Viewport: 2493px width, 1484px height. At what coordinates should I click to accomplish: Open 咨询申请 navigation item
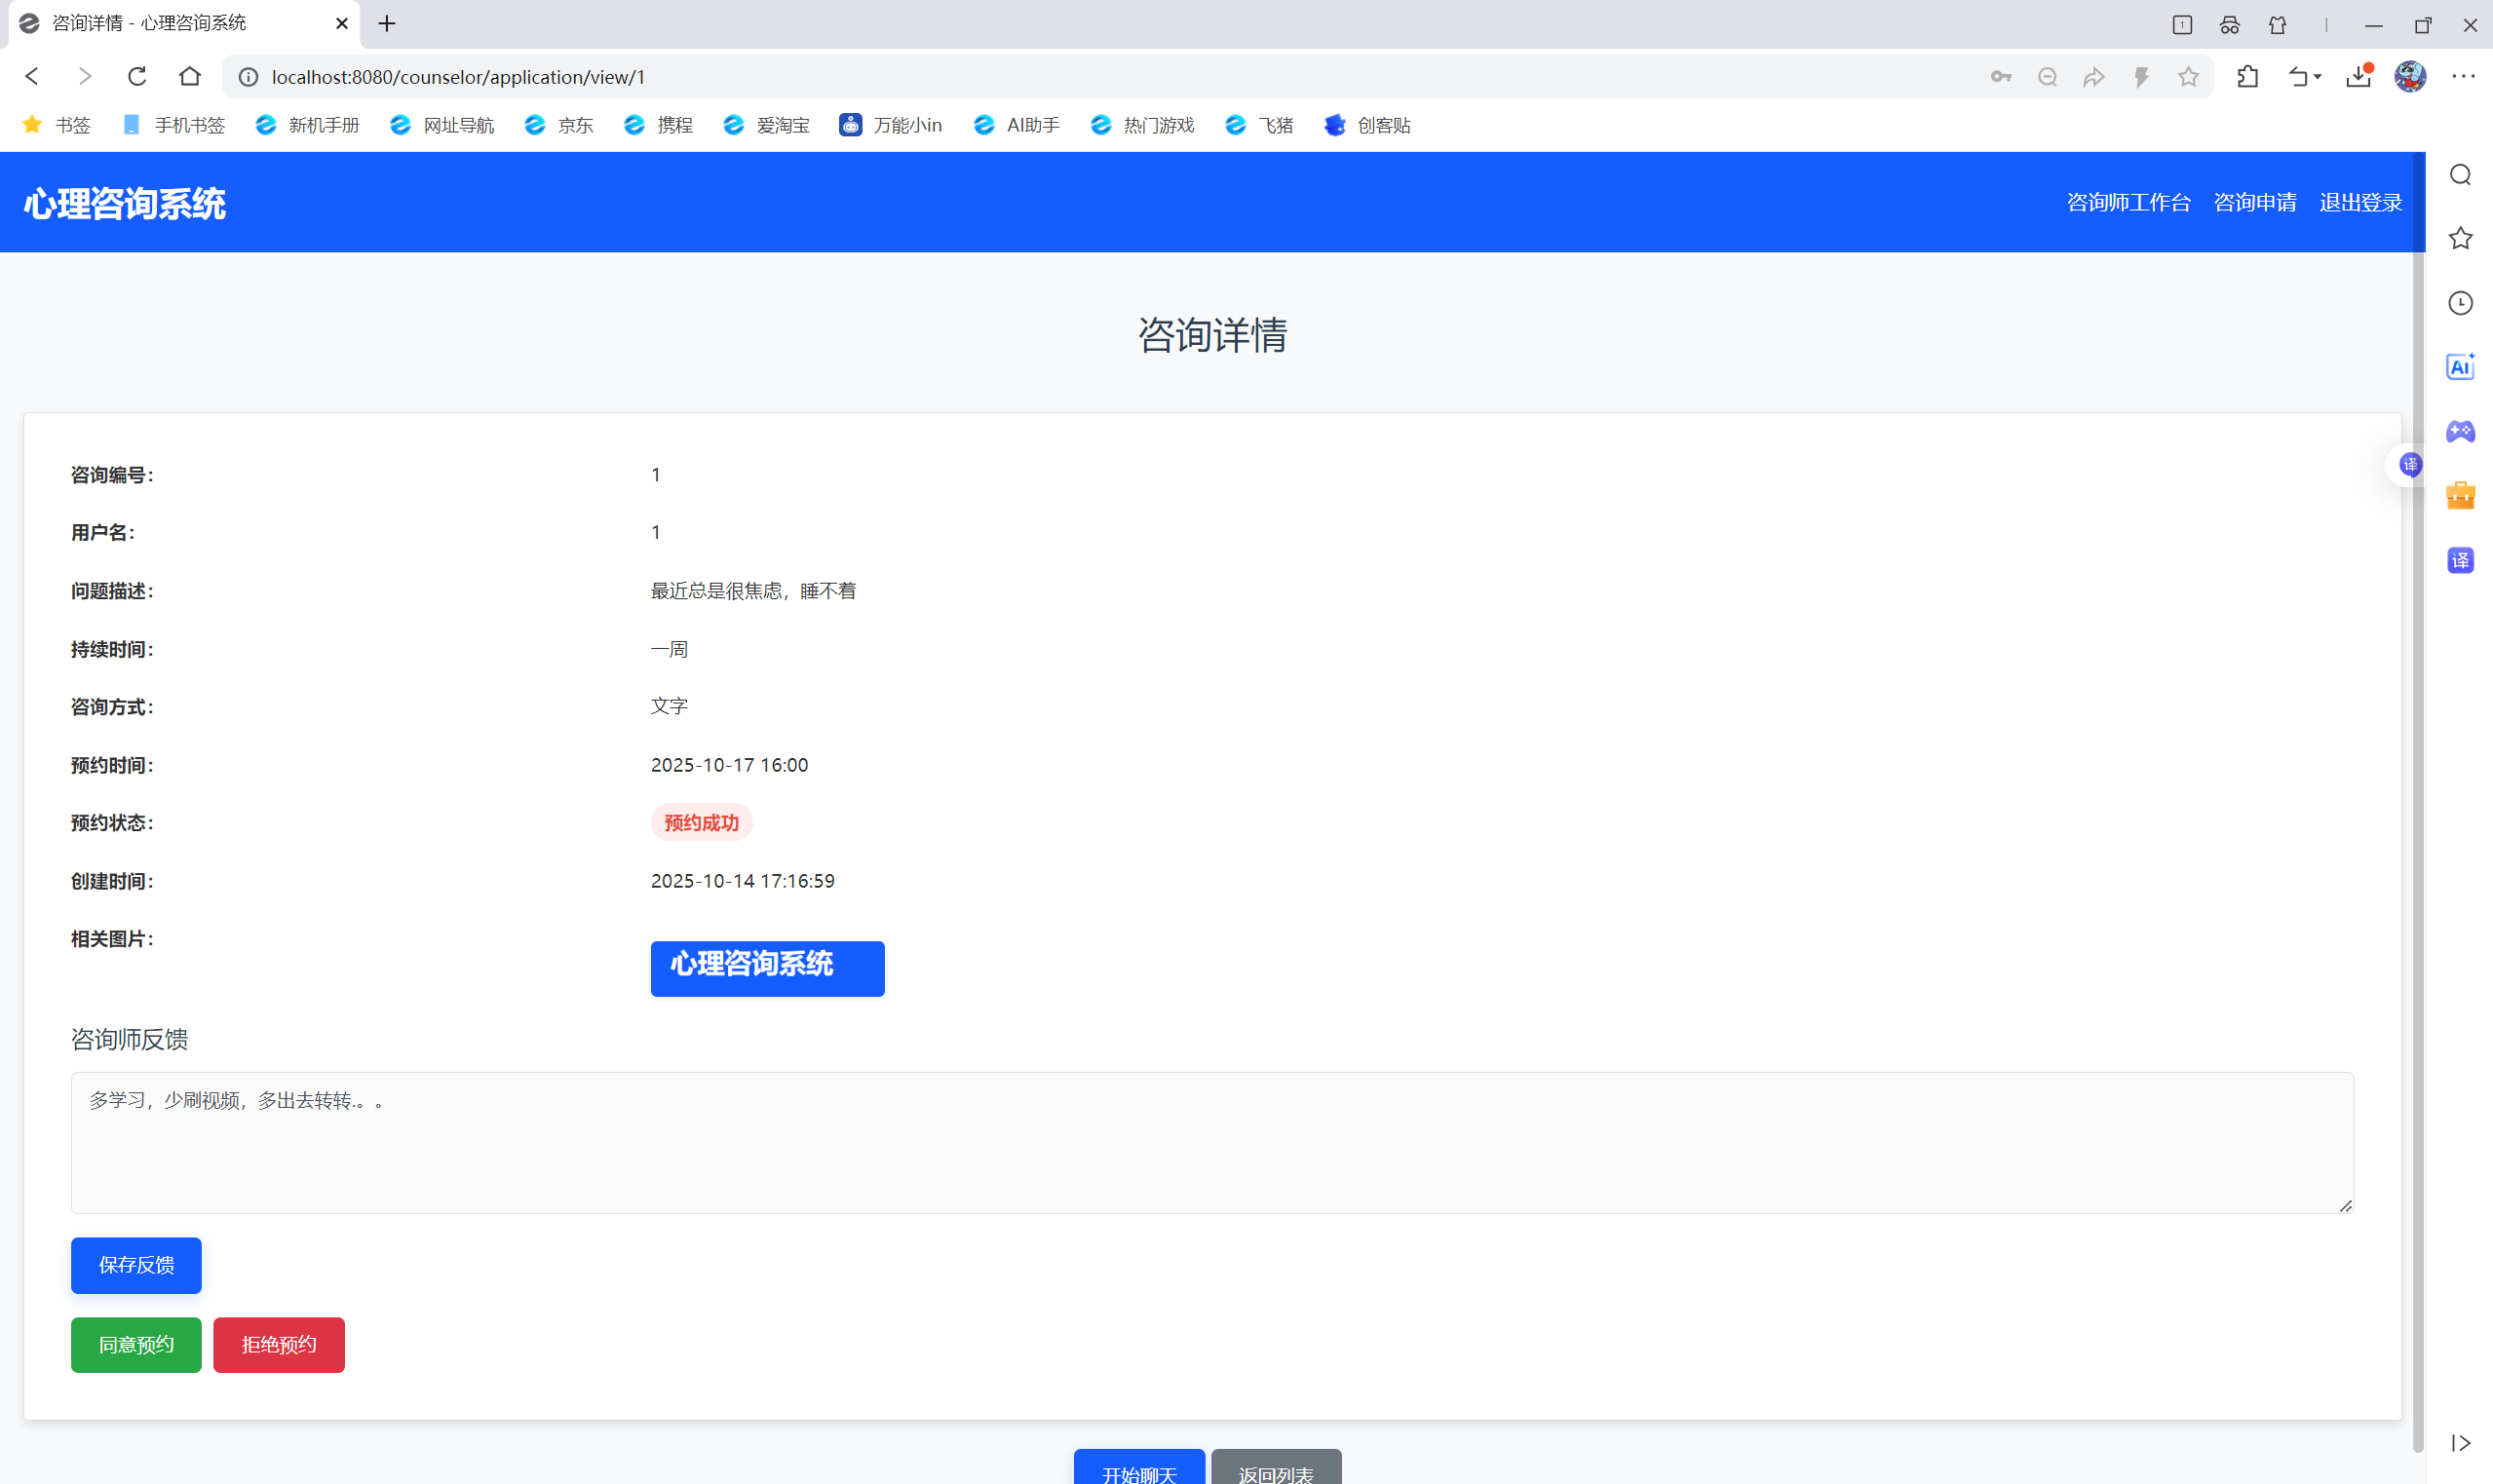(2254, 203)
